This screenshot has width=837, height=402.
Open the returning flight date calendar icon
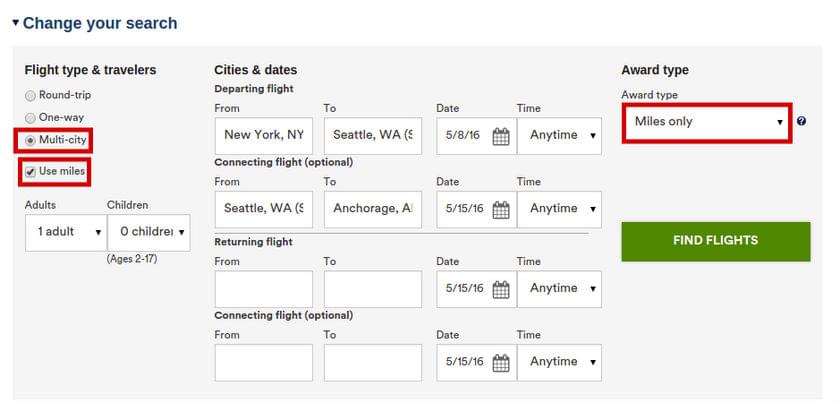[501, 289]
